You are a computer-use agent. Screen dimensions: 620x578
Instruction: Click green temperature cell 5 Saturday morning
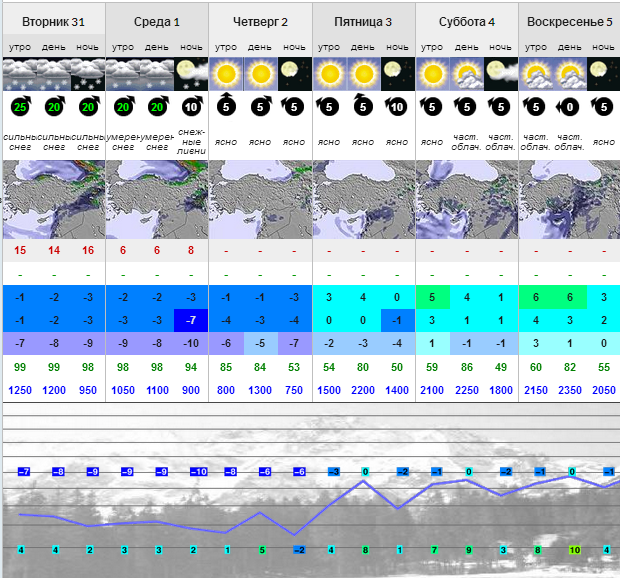tap(433, 297)
